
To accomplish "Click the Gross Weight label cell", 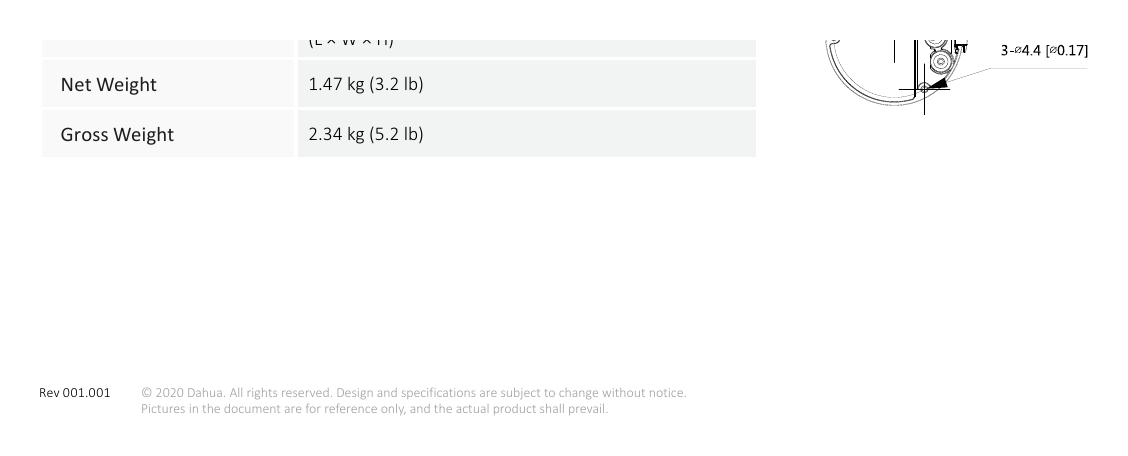I will pyautogui.click(x=168, y=134).
